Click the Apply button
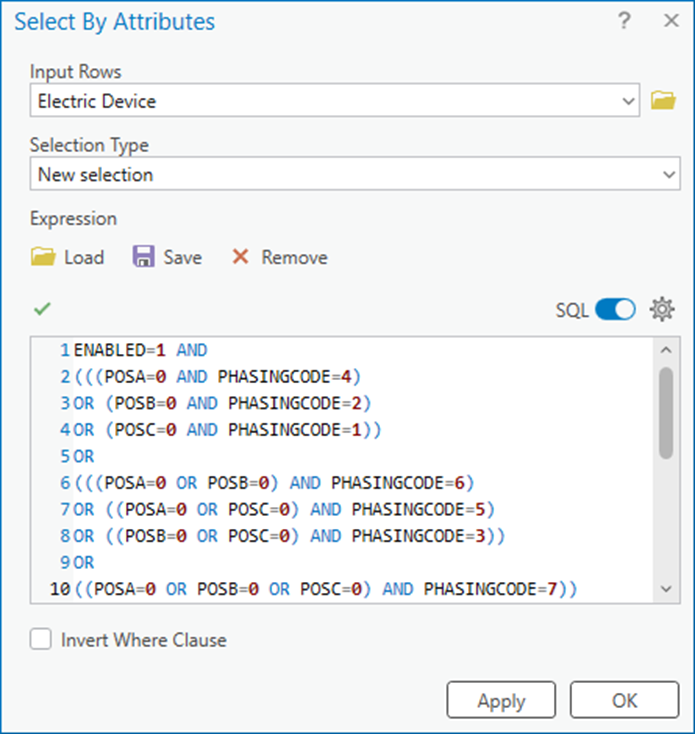 pyautogui.click(x=501, y=700)
